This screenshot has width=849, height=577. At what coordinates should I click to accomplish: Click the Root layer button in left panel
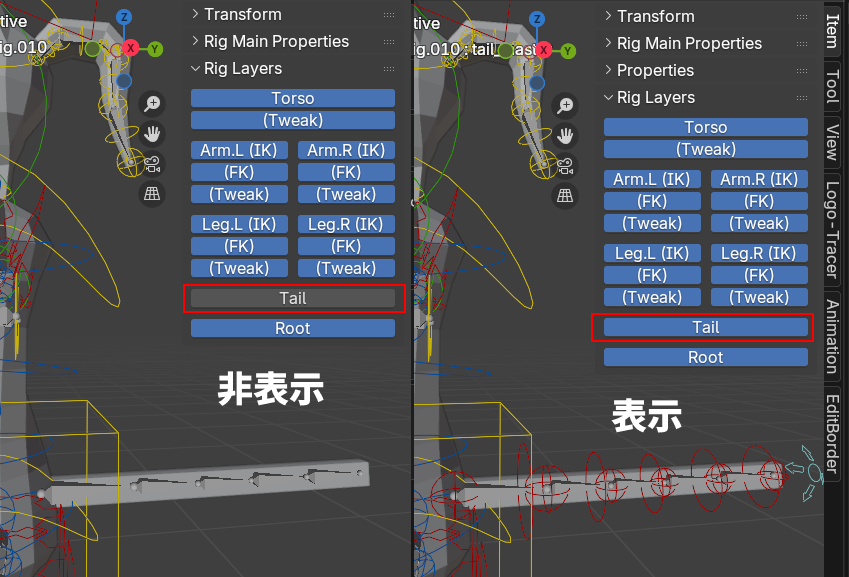(x=293, y=328)
